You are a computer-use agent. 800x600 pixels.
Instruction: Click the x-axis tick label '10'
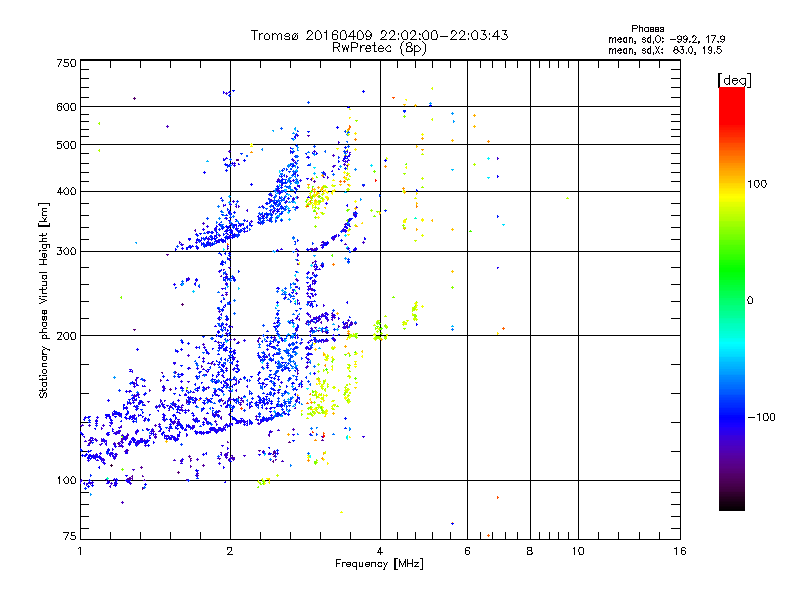[x=578, y=551]
